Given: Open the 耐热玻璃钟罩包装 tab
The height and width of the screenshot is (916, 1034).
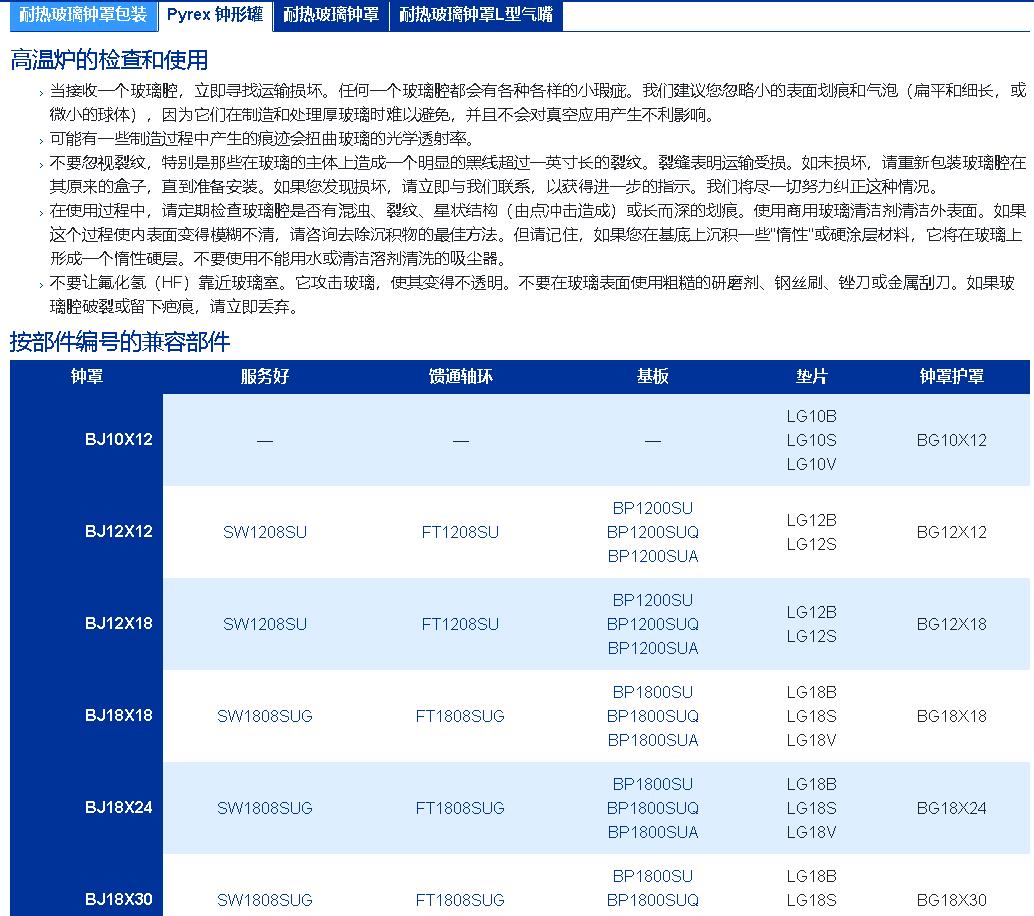Looking at the screenshot, I should click(x=84, y=15).
